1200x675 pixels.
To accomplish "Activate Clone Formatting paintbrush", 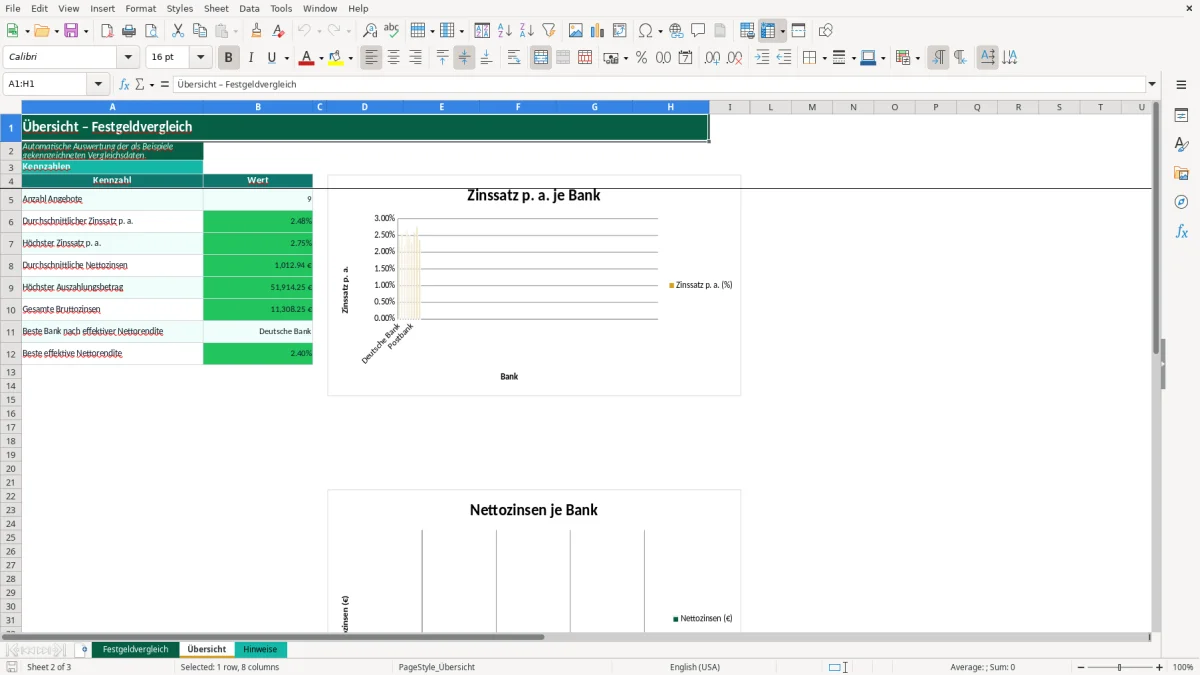I will [257, 31].
